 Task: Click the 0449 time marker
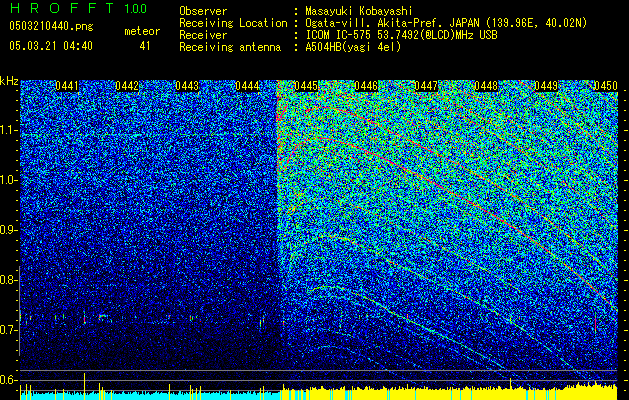pos(546,86)
